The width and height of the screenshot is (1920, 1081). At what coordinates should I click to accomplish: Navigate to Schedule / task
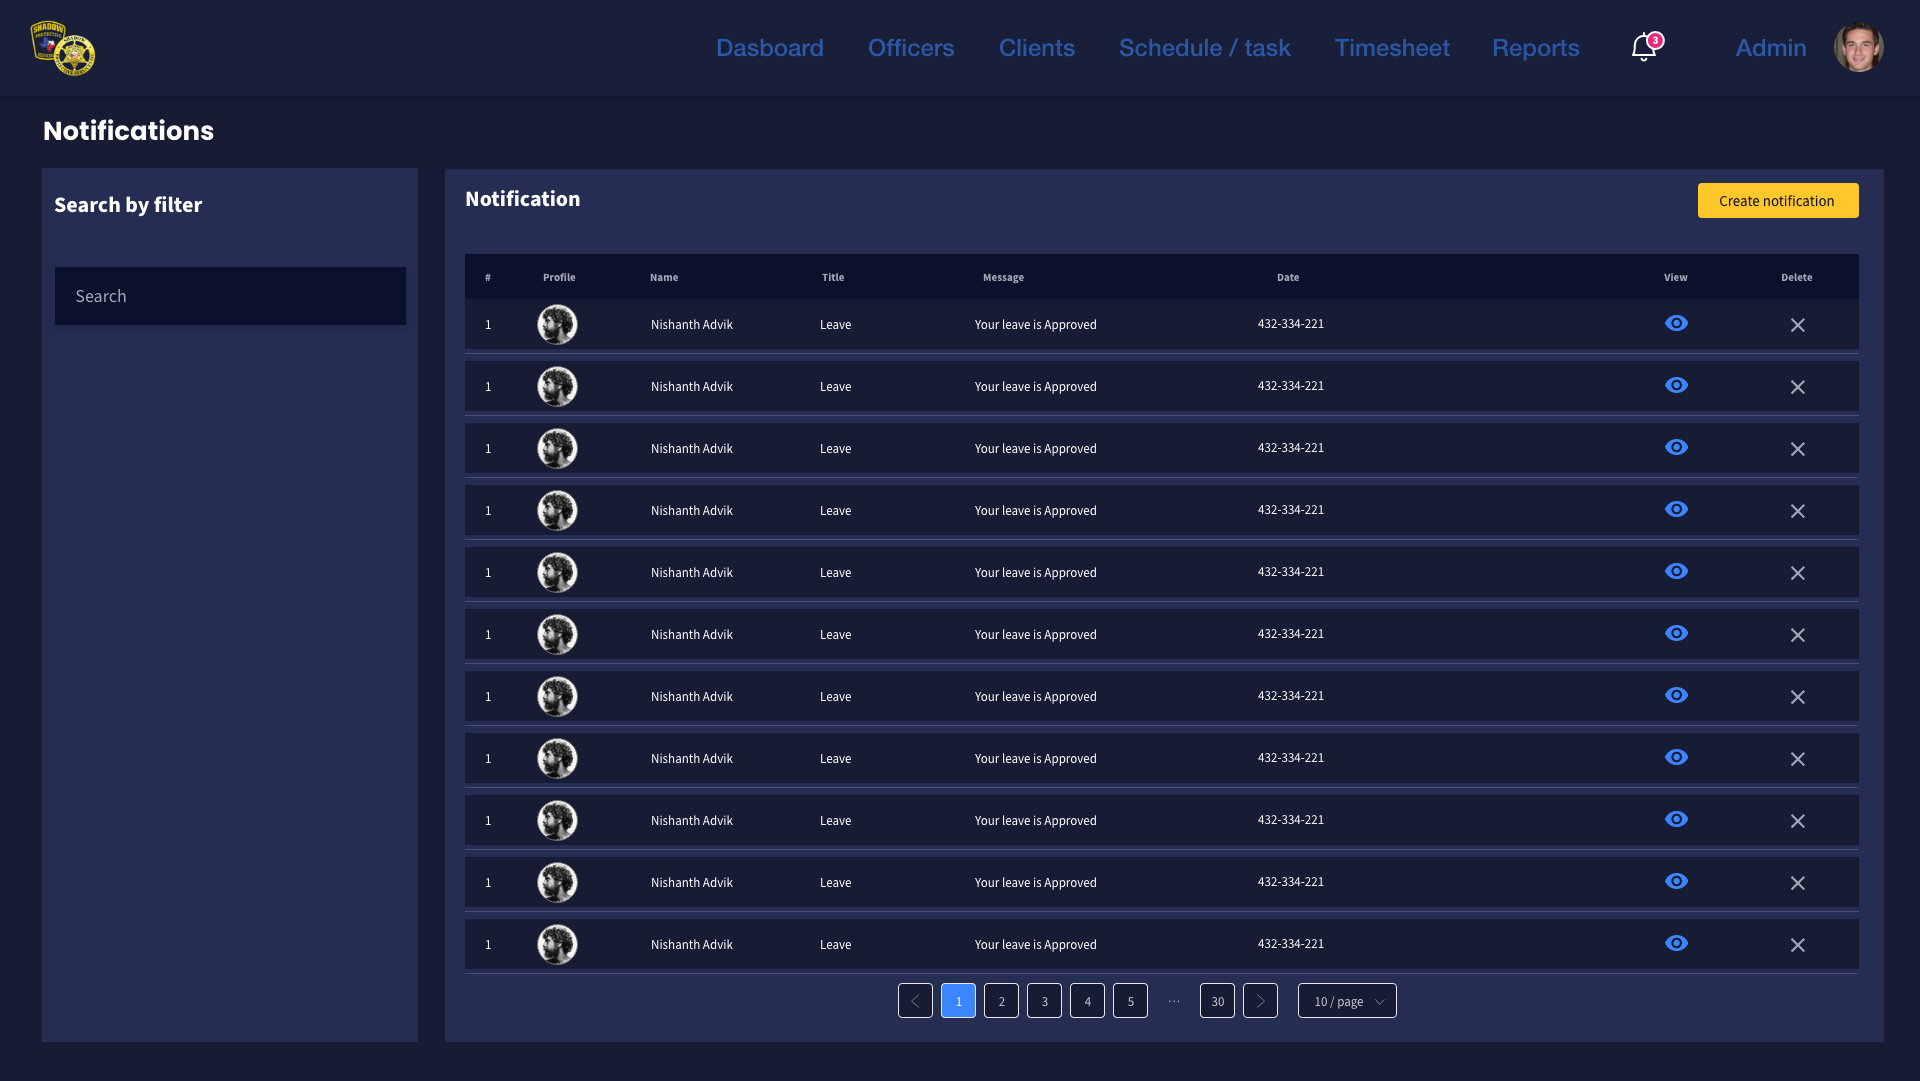[x=1204, y=48]
